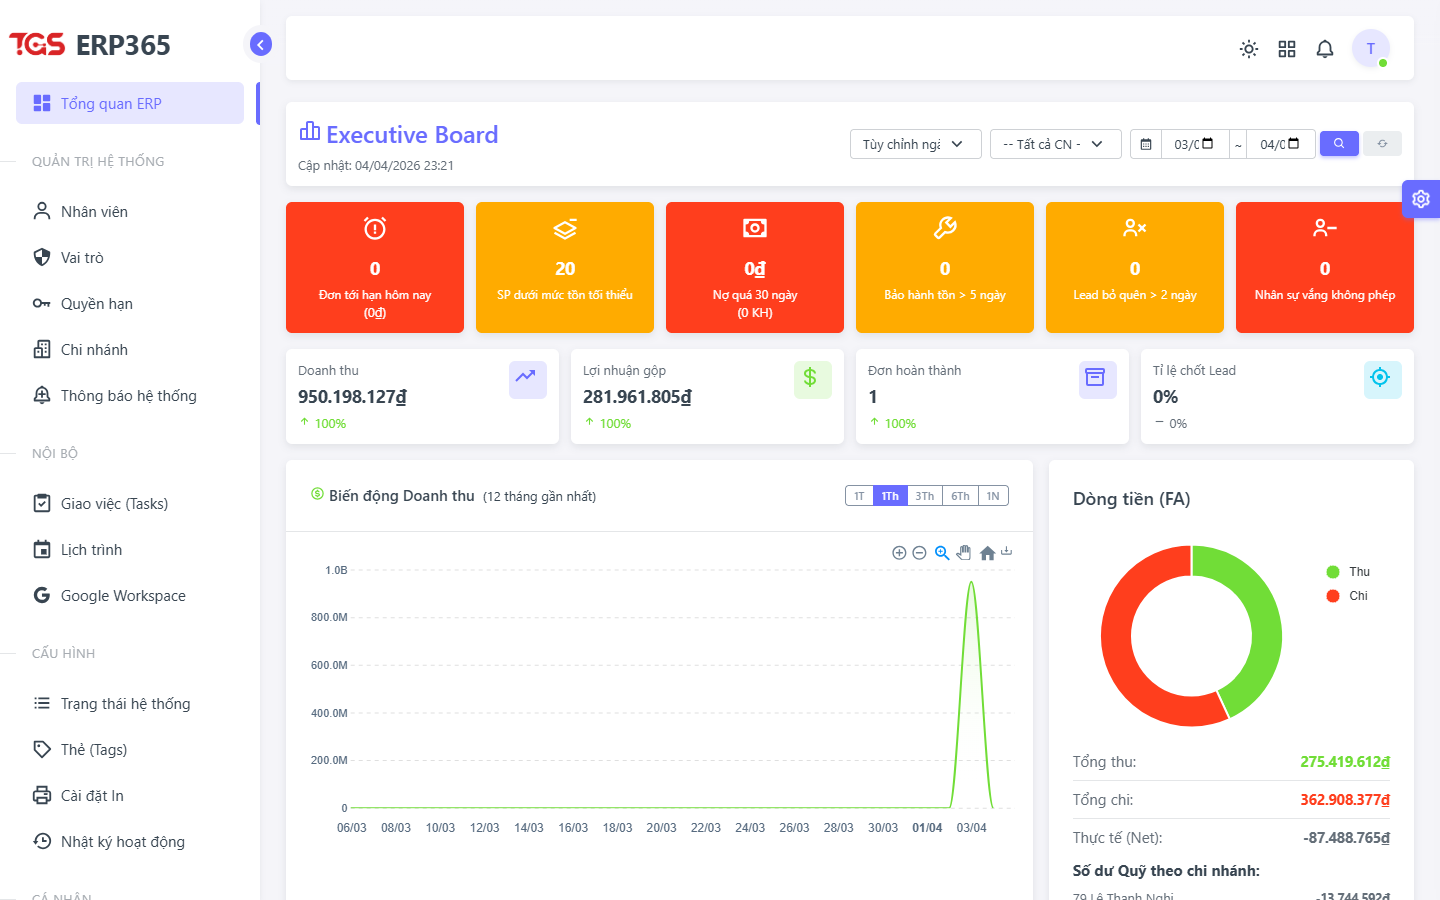Open Nhân viên menu item
The image size is (1440, 900).
tap(130, 211)
